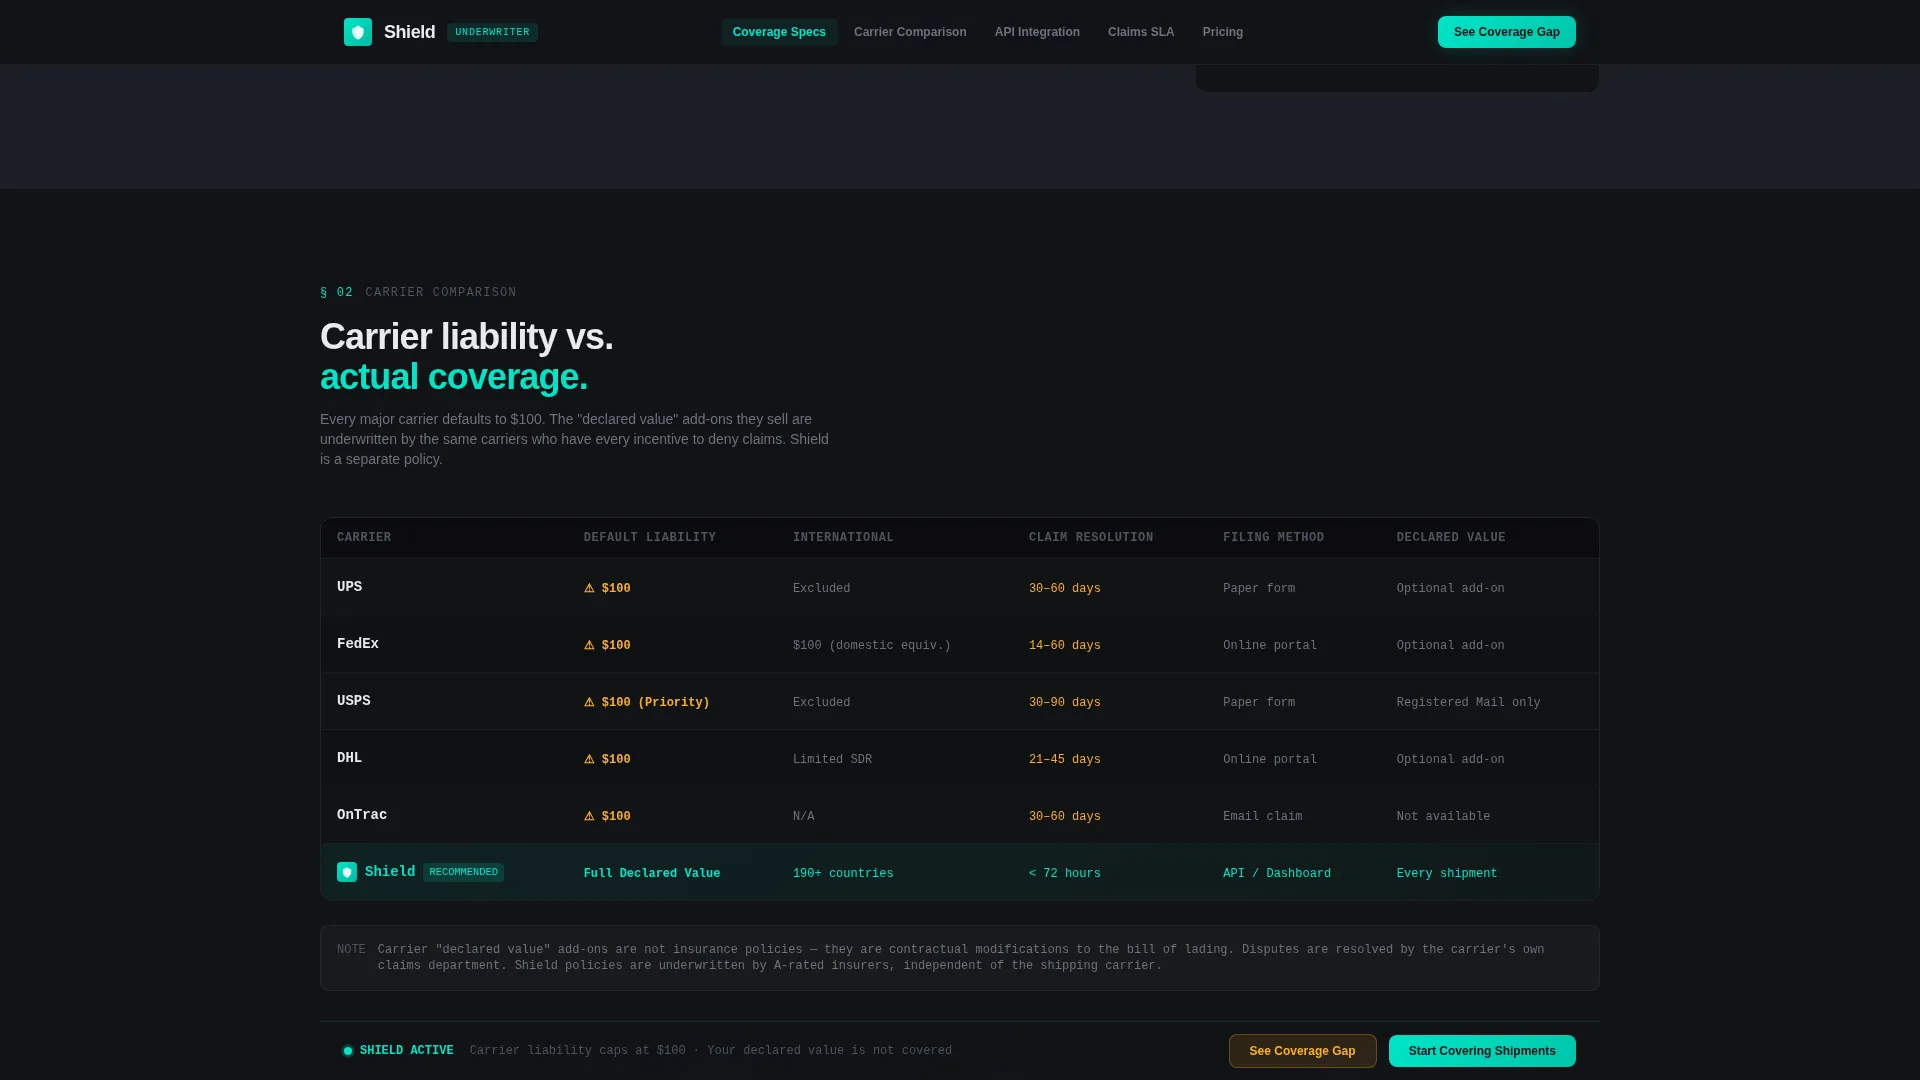Click the warning icon in UPS row

589,588
